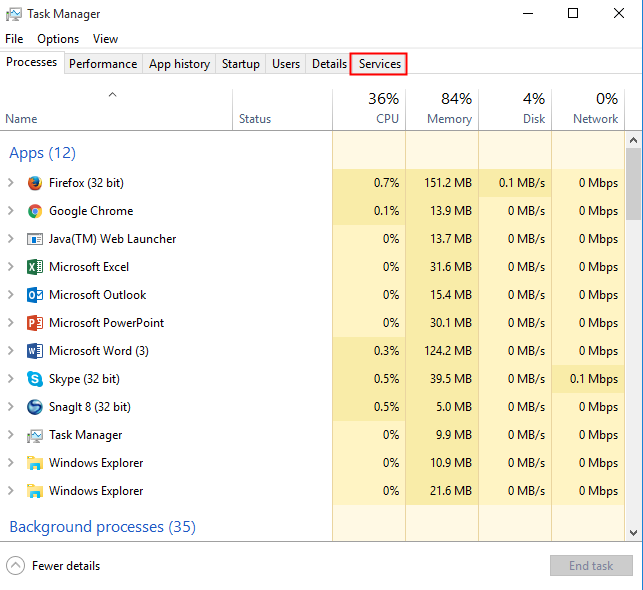Click the Microsoft PowerPoint icon

point(35,323)
